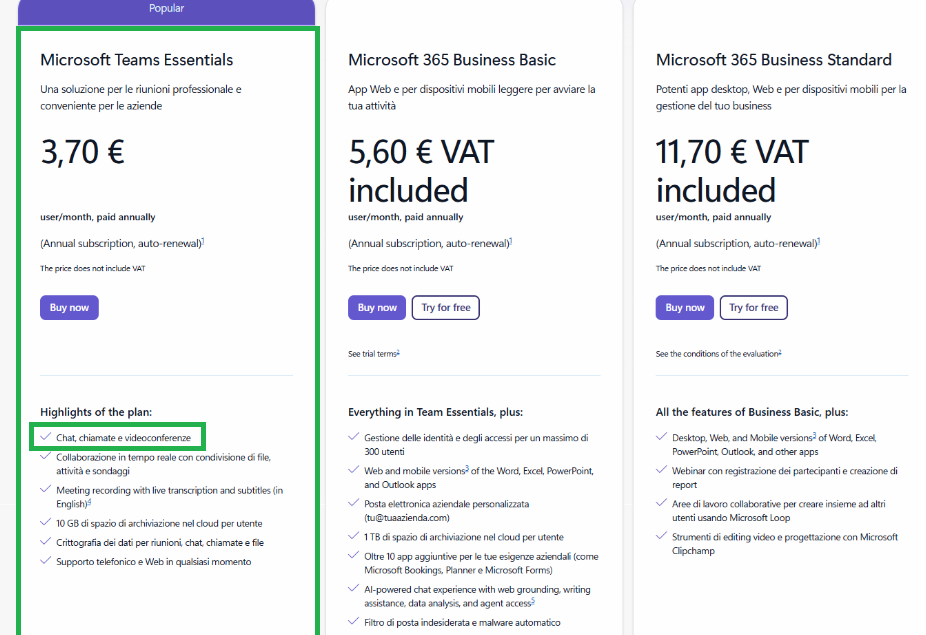The height and width of the screenshot is (635, 926).
Task: Click checkmark beside Strumenti di editing video
Action: [661, 536]
